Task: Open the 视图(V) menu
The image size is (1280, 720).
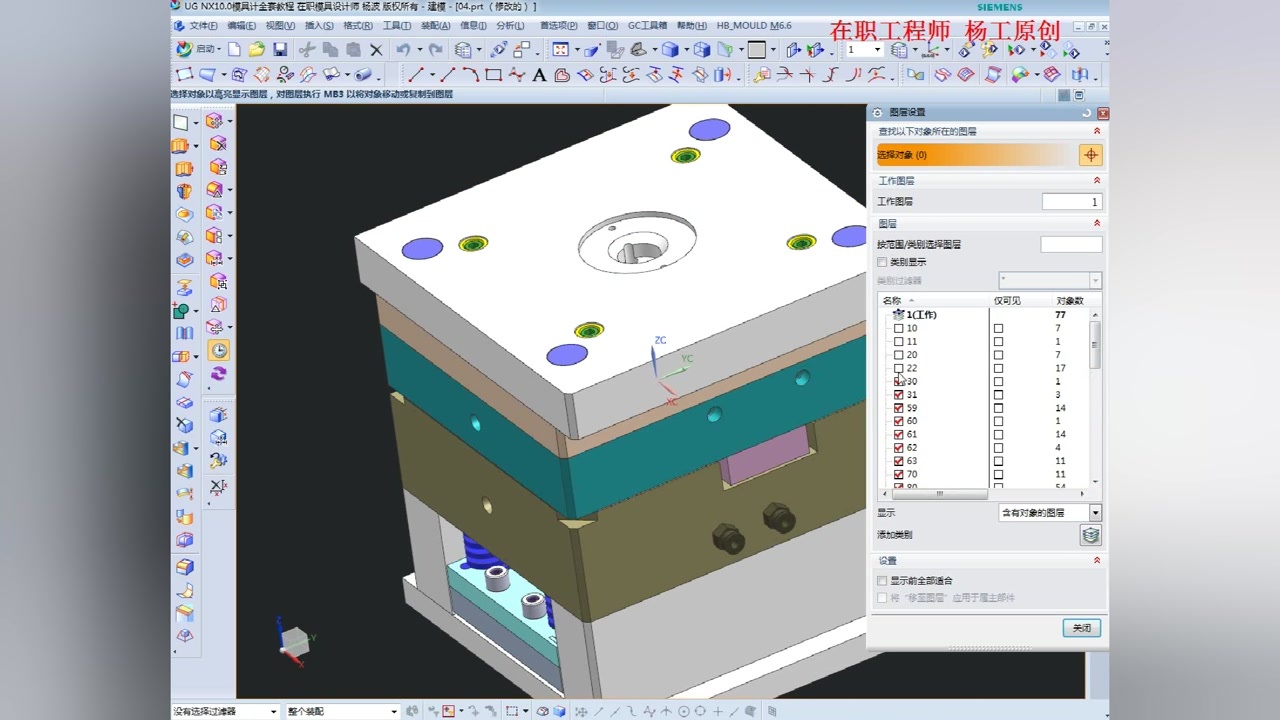Action: 280,25
